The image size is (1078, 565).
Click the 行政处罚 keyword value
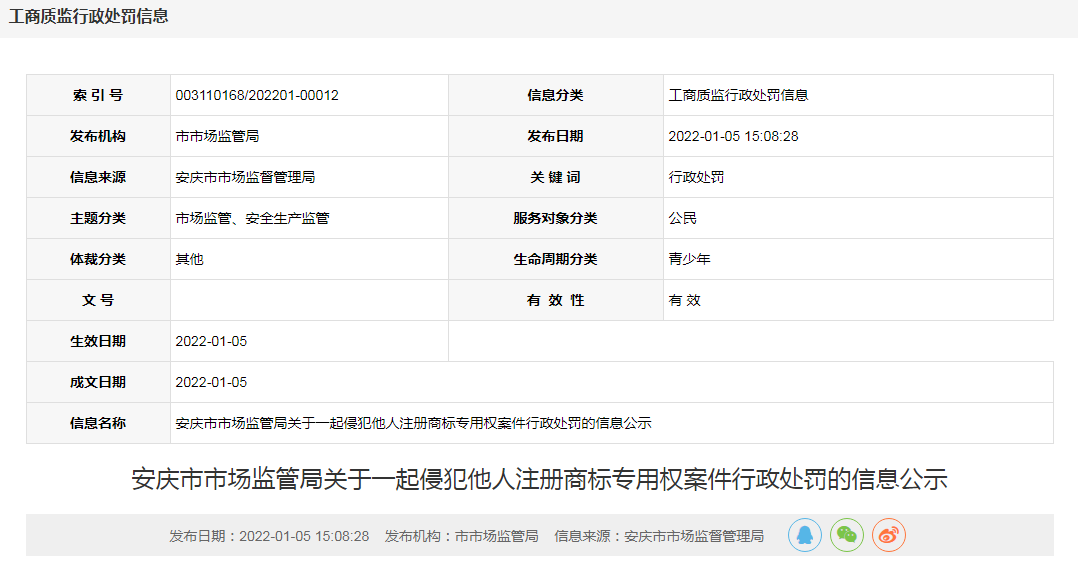click(x=696, y=177)
